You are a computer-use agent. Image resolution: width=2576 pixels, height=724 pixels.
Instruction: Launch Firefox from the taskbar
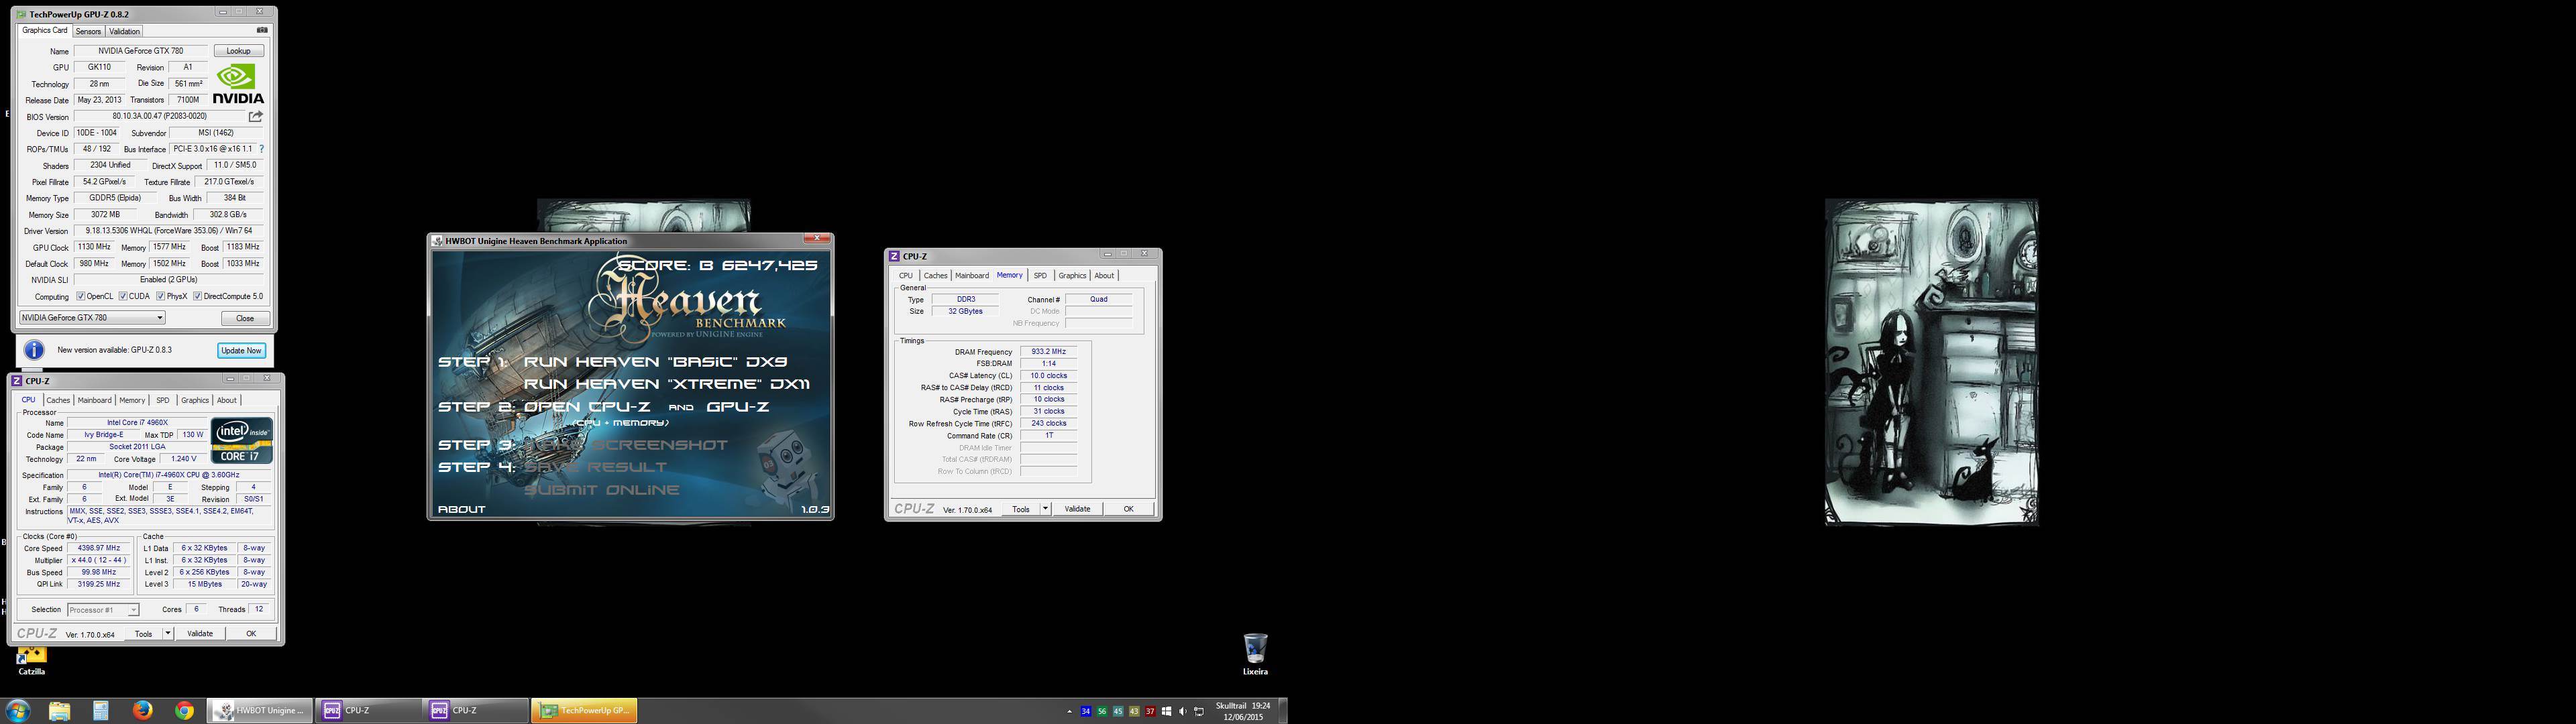click(x=143, y=711)
